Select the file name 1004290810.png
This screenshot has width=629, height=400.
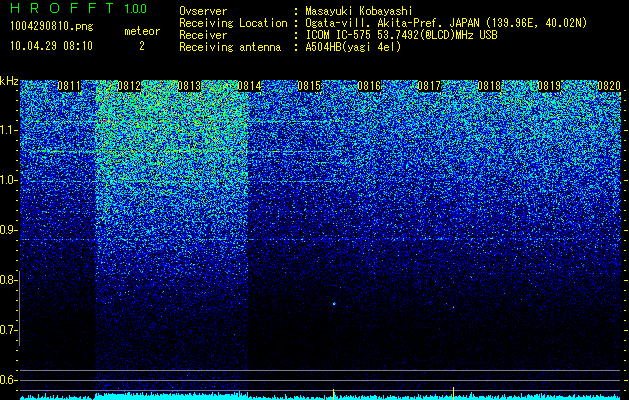(x=52, y=27)
